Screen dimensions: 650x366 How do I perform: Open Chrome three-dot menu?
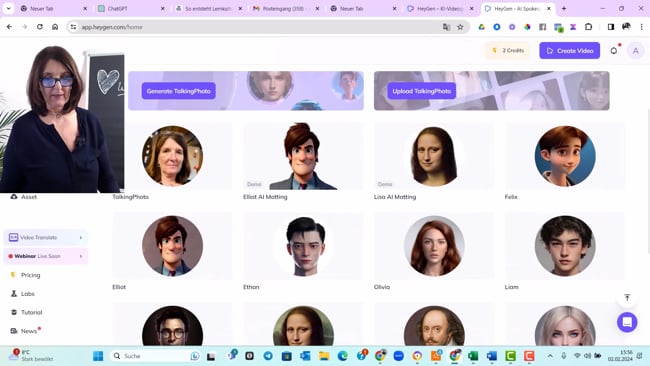tap(641, 27)
